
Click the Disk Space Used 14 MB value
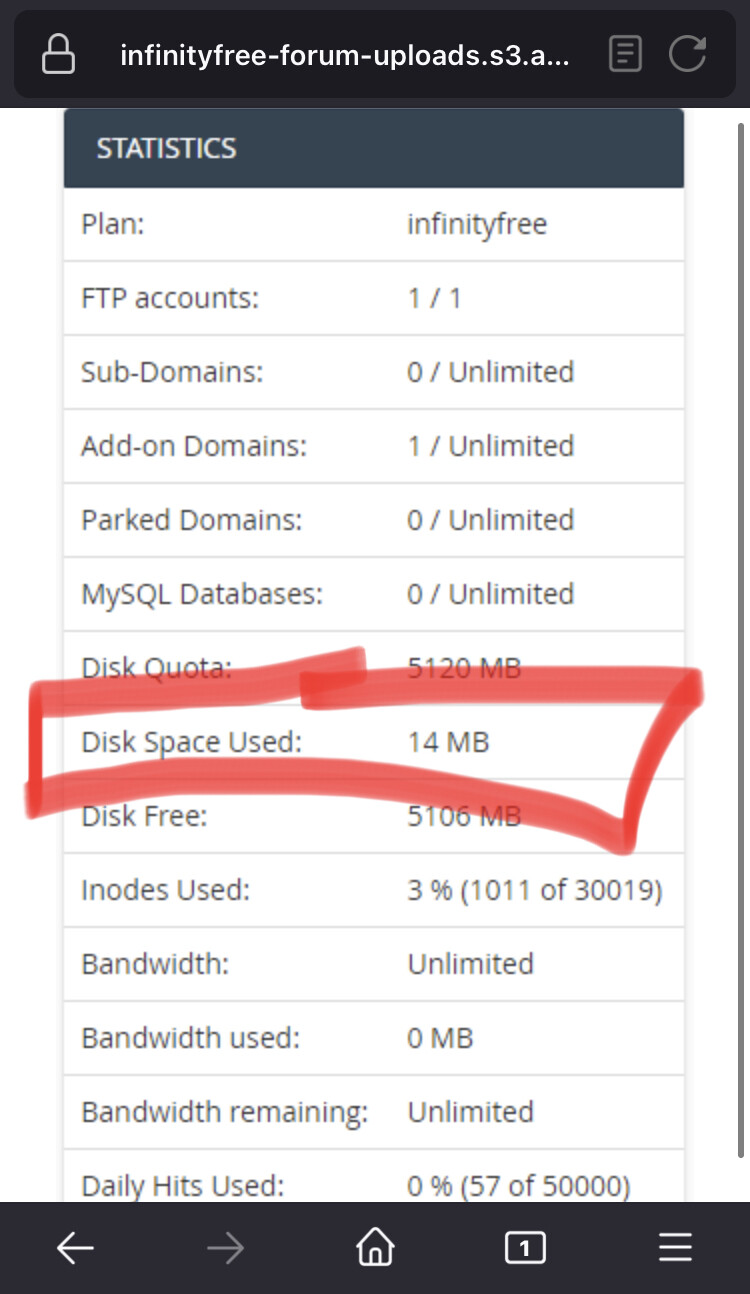[448, 742]
